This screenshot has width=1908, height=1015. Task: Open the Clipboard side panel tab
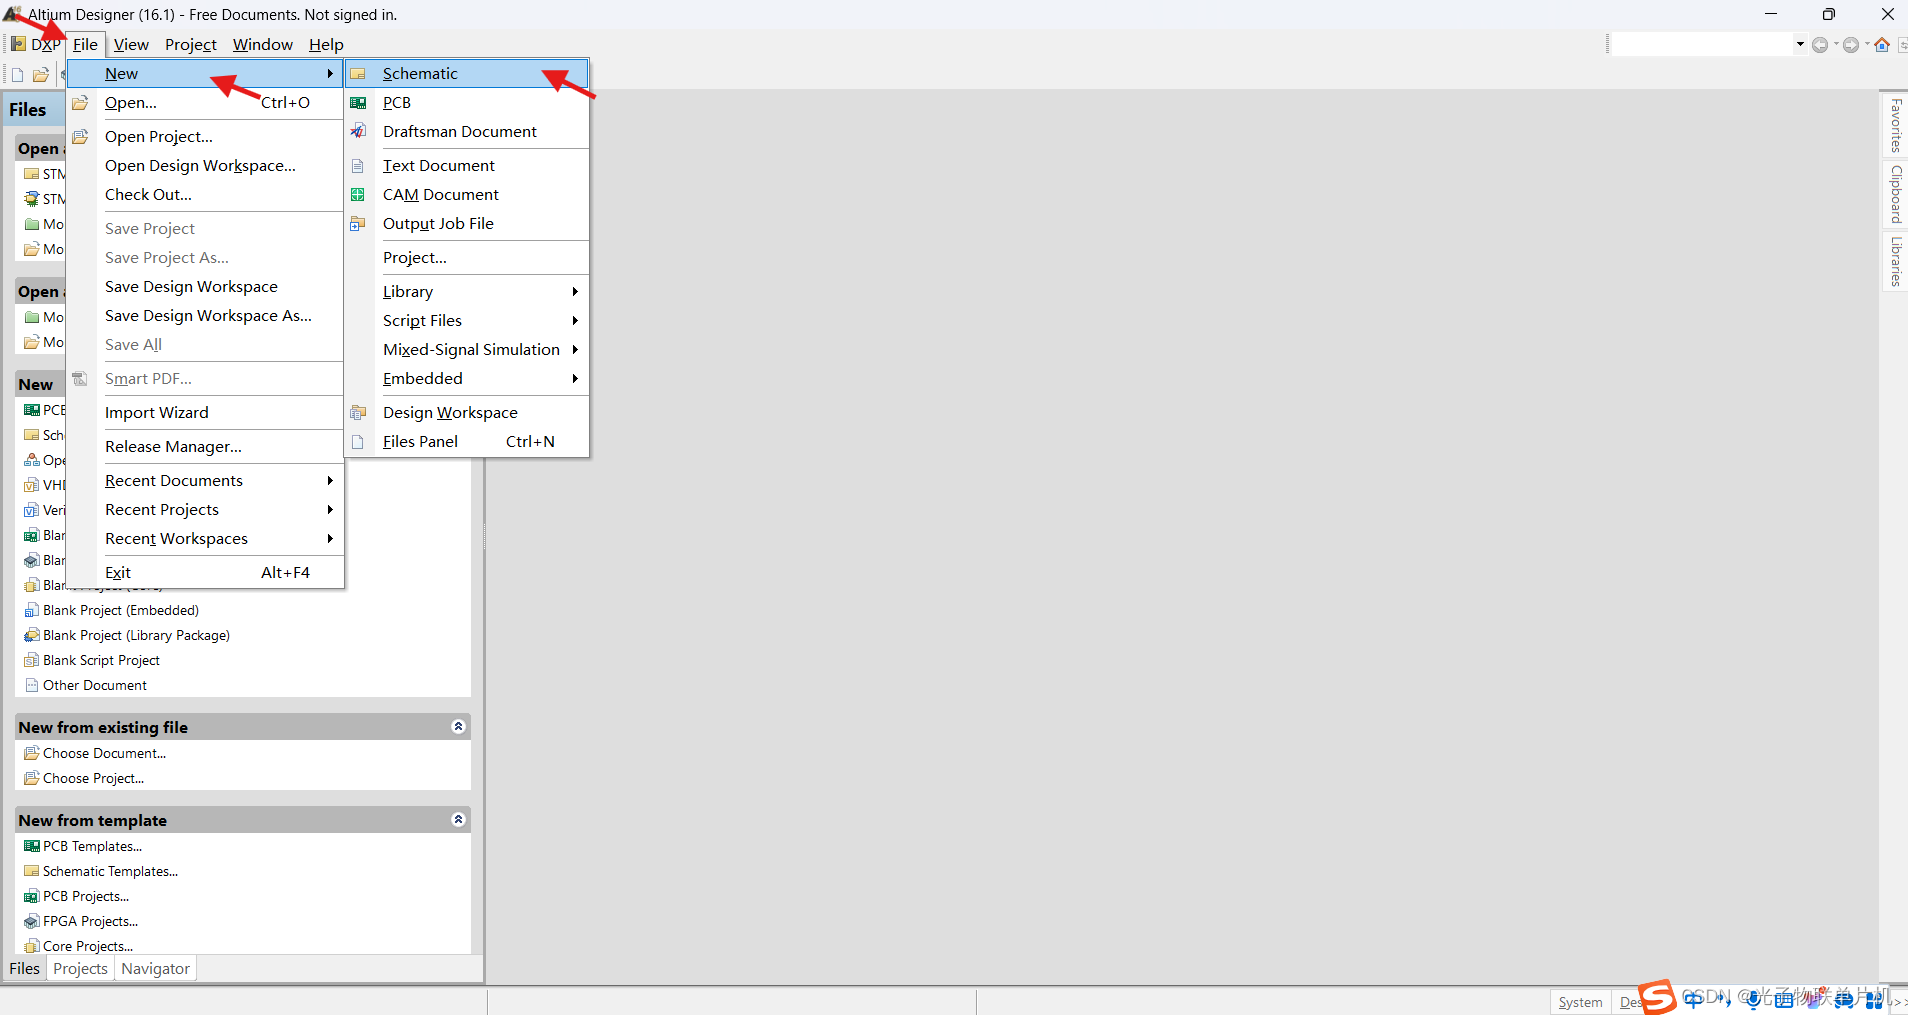pyautogui.click(x=1895, y=194)
